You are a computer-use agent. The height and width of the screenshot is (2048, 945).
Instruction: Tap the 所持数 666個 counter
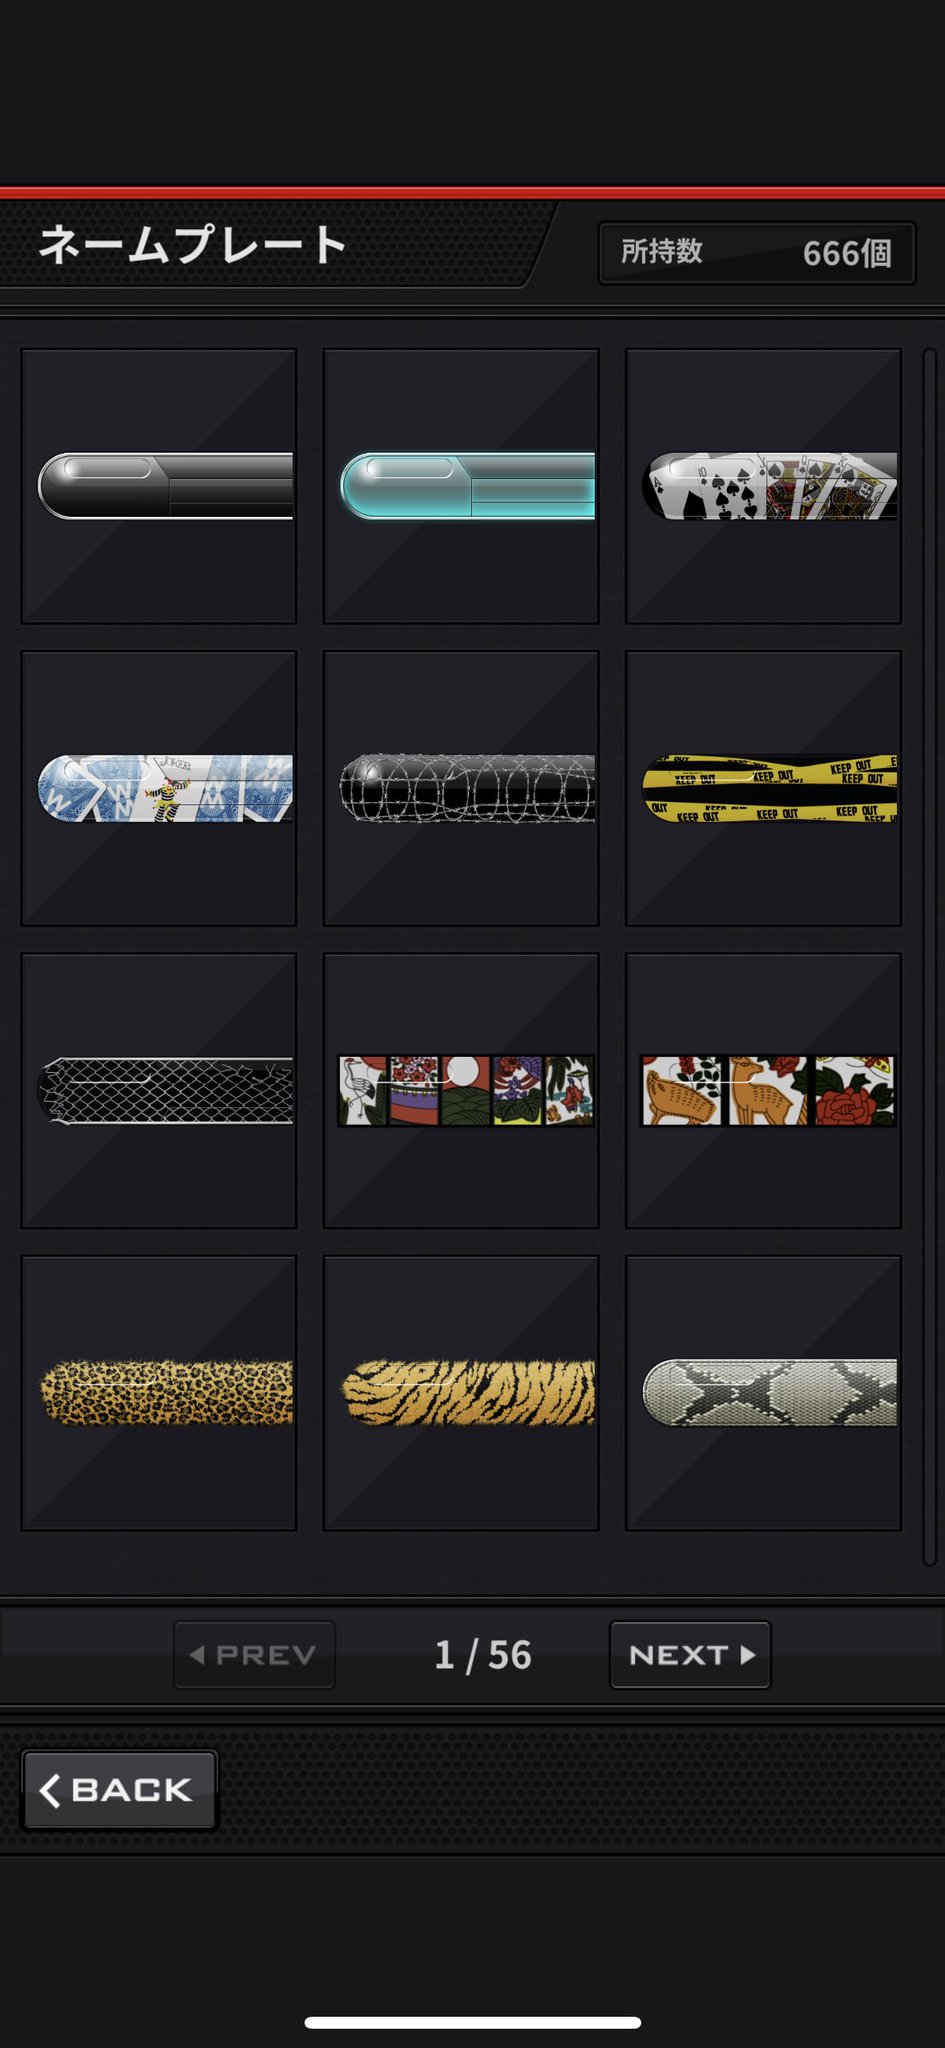(x=757, y=253)
